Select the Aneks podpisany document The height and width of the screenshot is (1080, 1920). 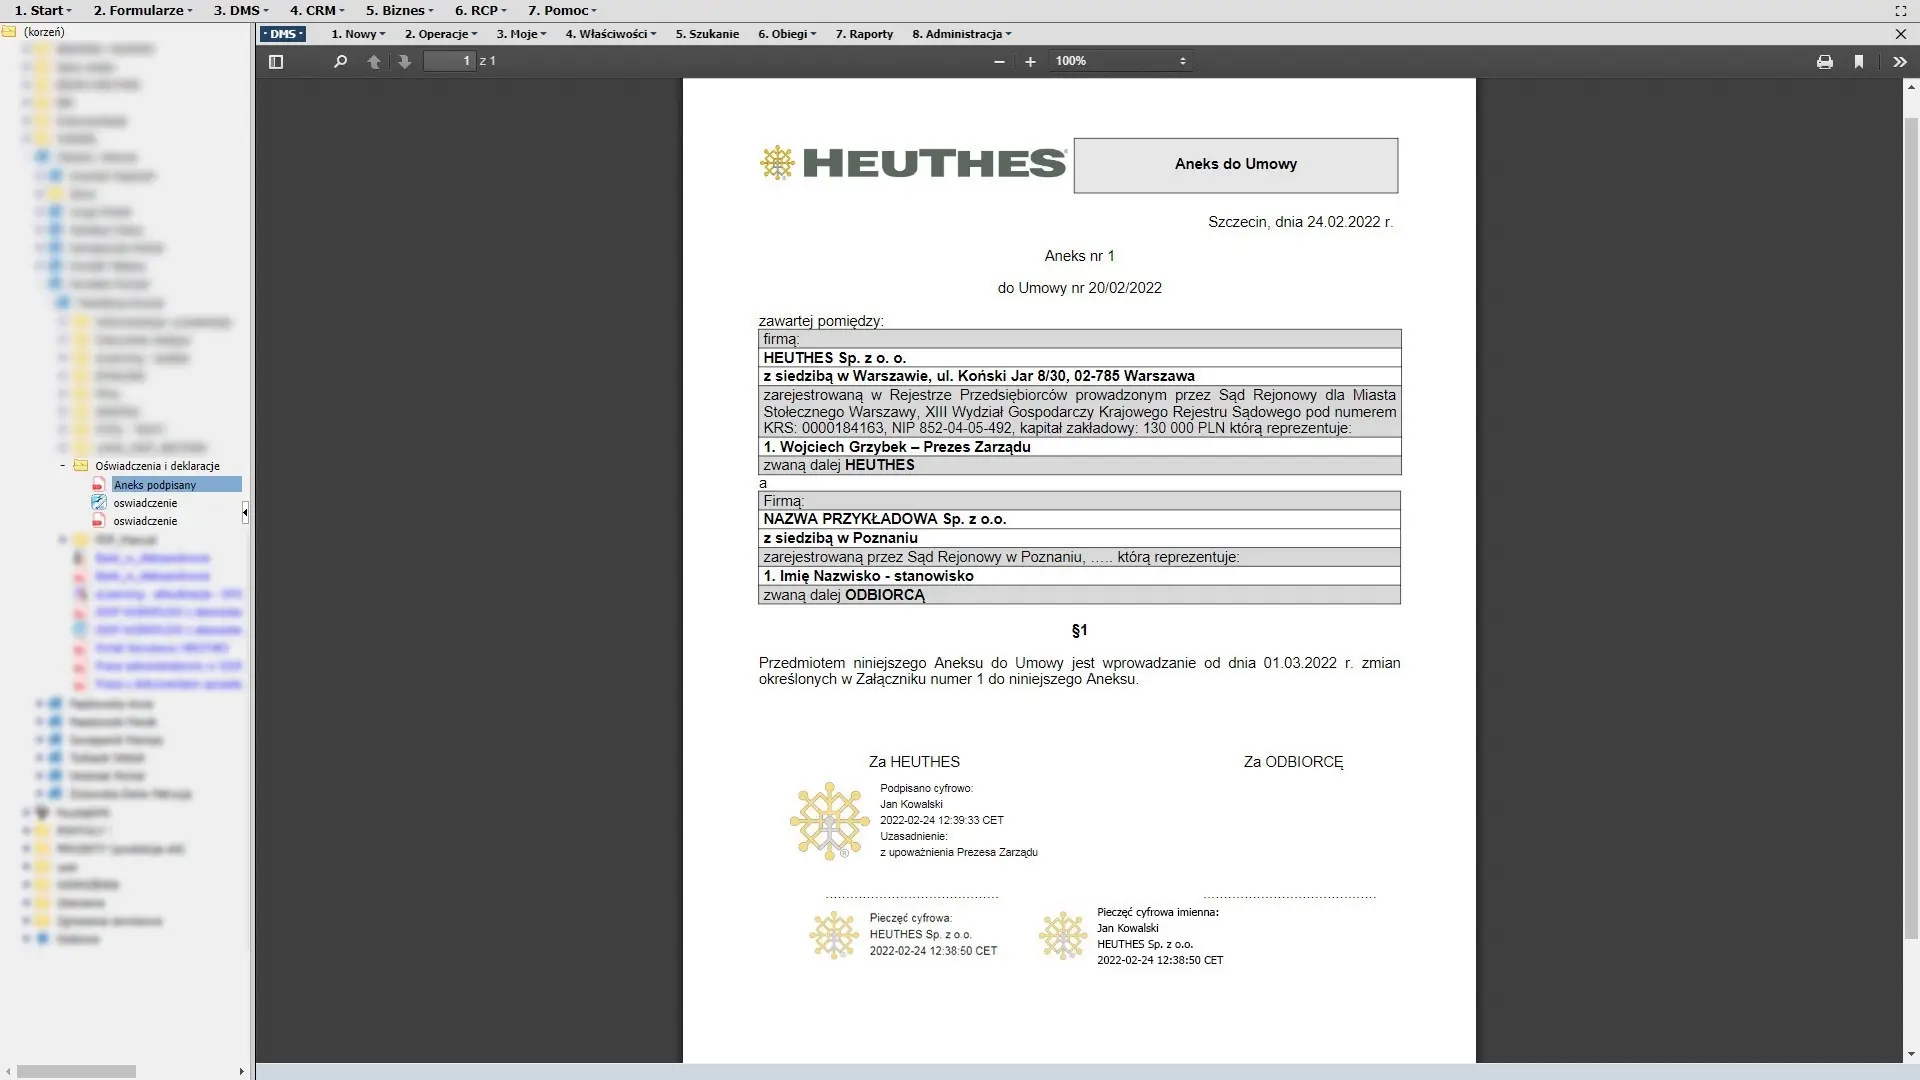tap(155, 485)
